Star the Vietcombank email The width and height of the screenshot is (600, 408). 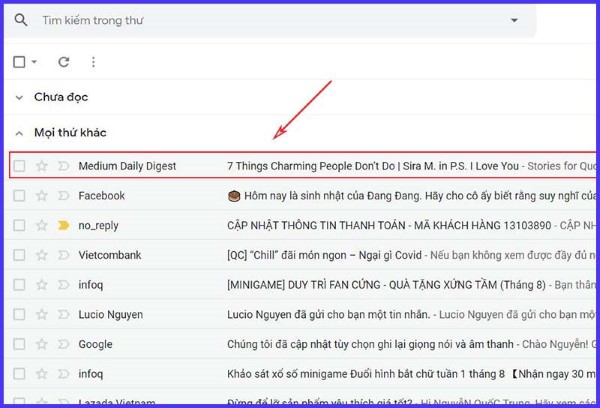(x=42, y=255)
